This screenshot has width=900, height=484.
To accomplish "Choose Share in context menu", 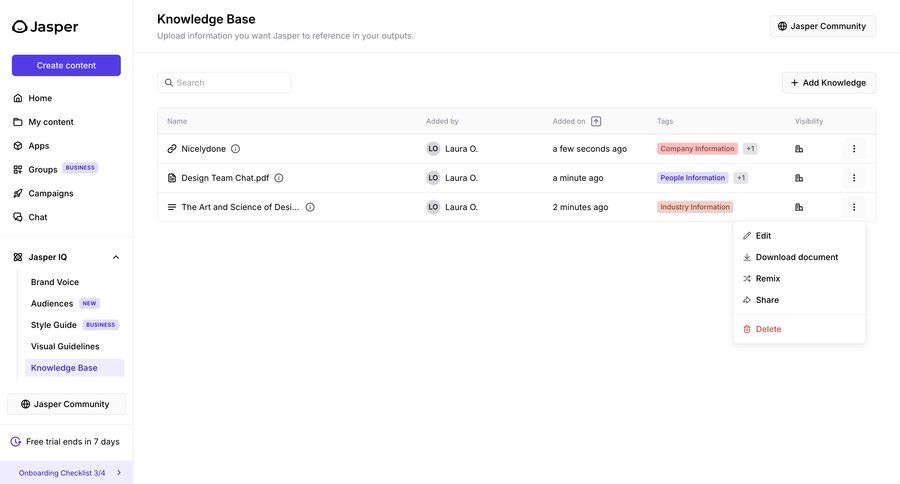I will tap(799, 300).
